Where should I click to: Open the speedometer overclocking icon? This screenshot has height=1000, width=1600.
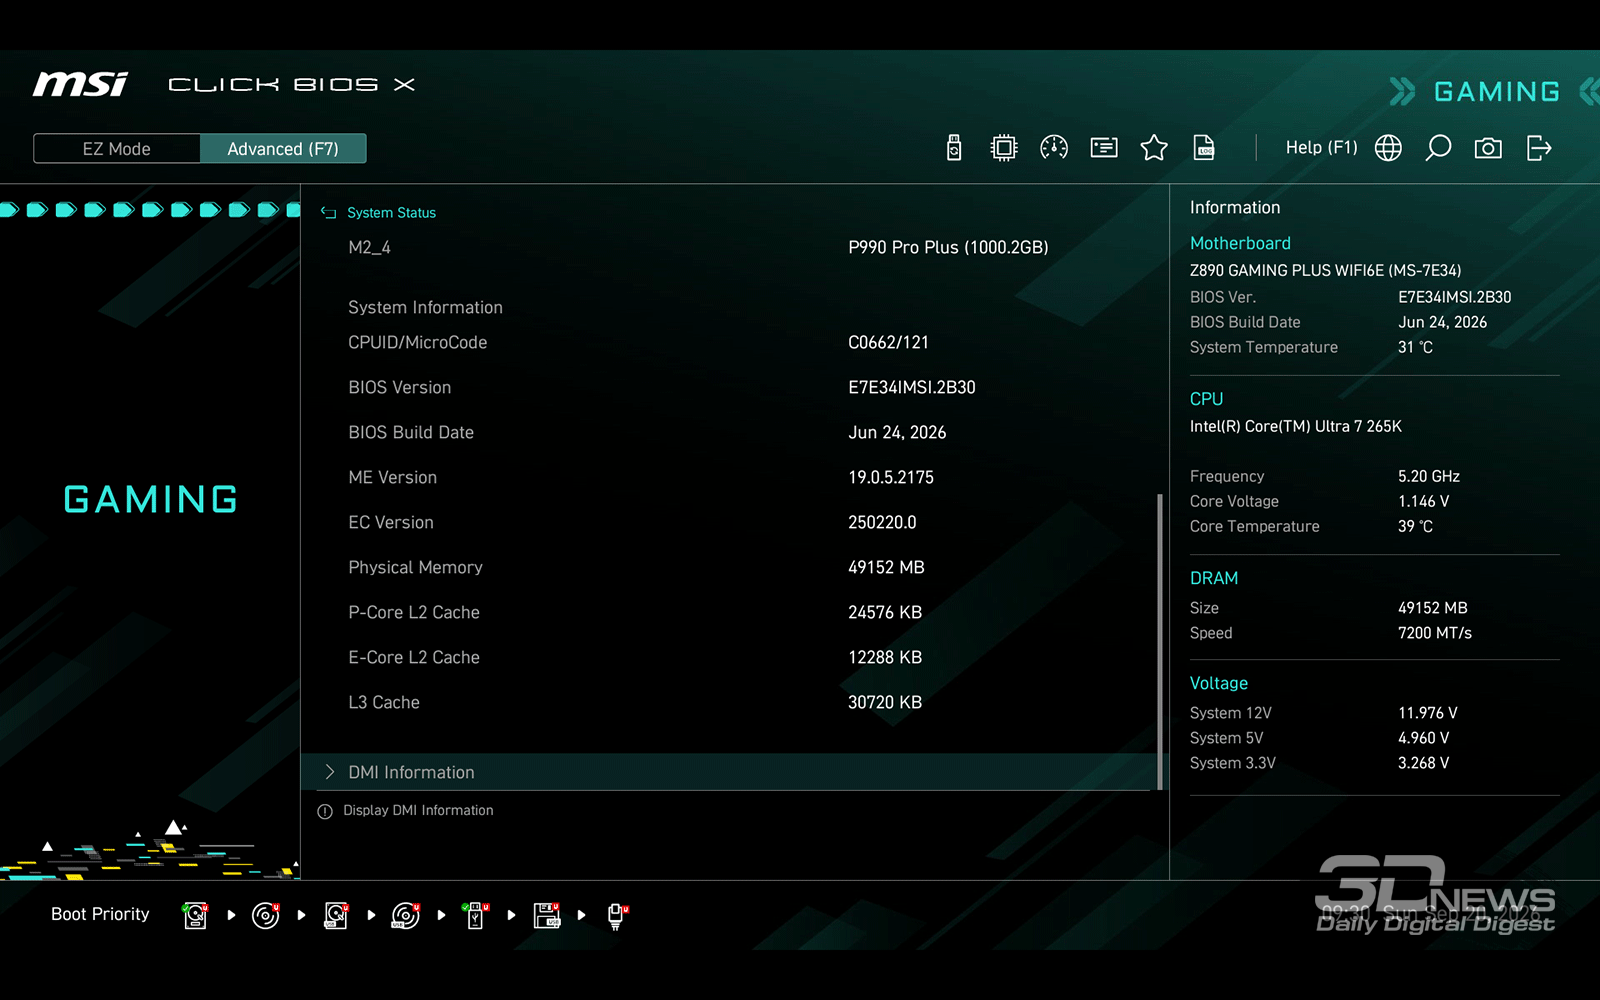1054,148
